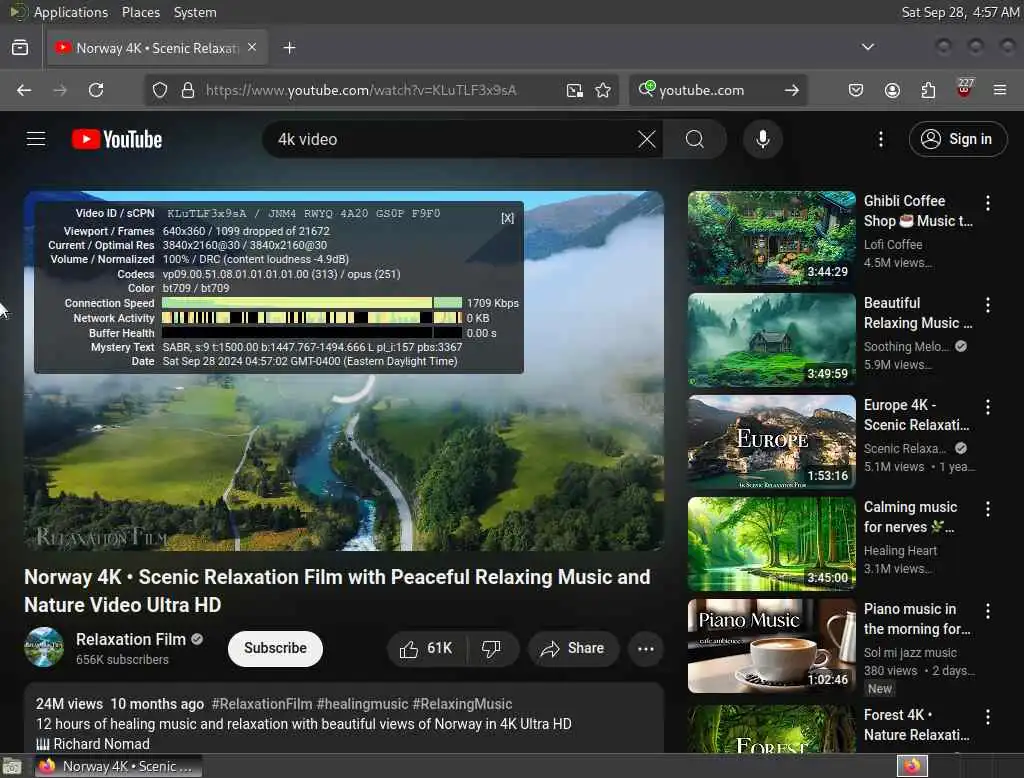The width and height of the screenshot is (1024, 778).
Task: Open options for Beautiful Relaxing Music video
Action: 987,305
